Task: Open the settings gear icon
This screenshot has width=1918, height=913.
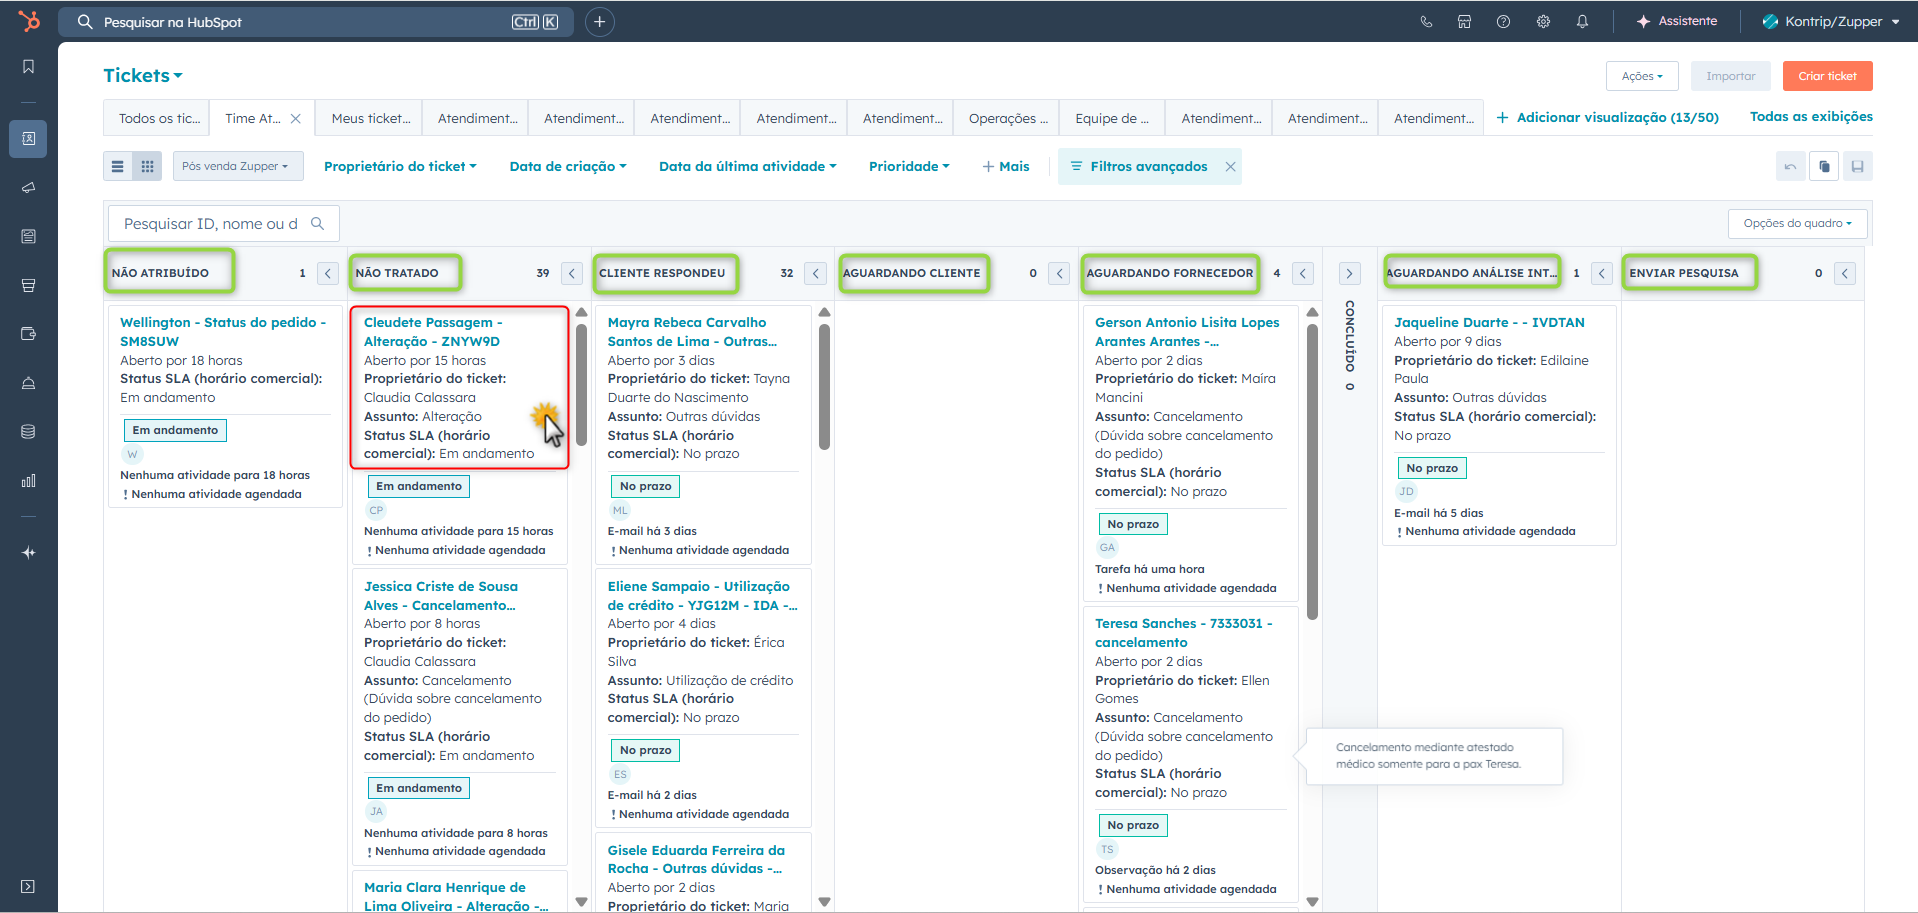Action: [x=1543, y=22]
